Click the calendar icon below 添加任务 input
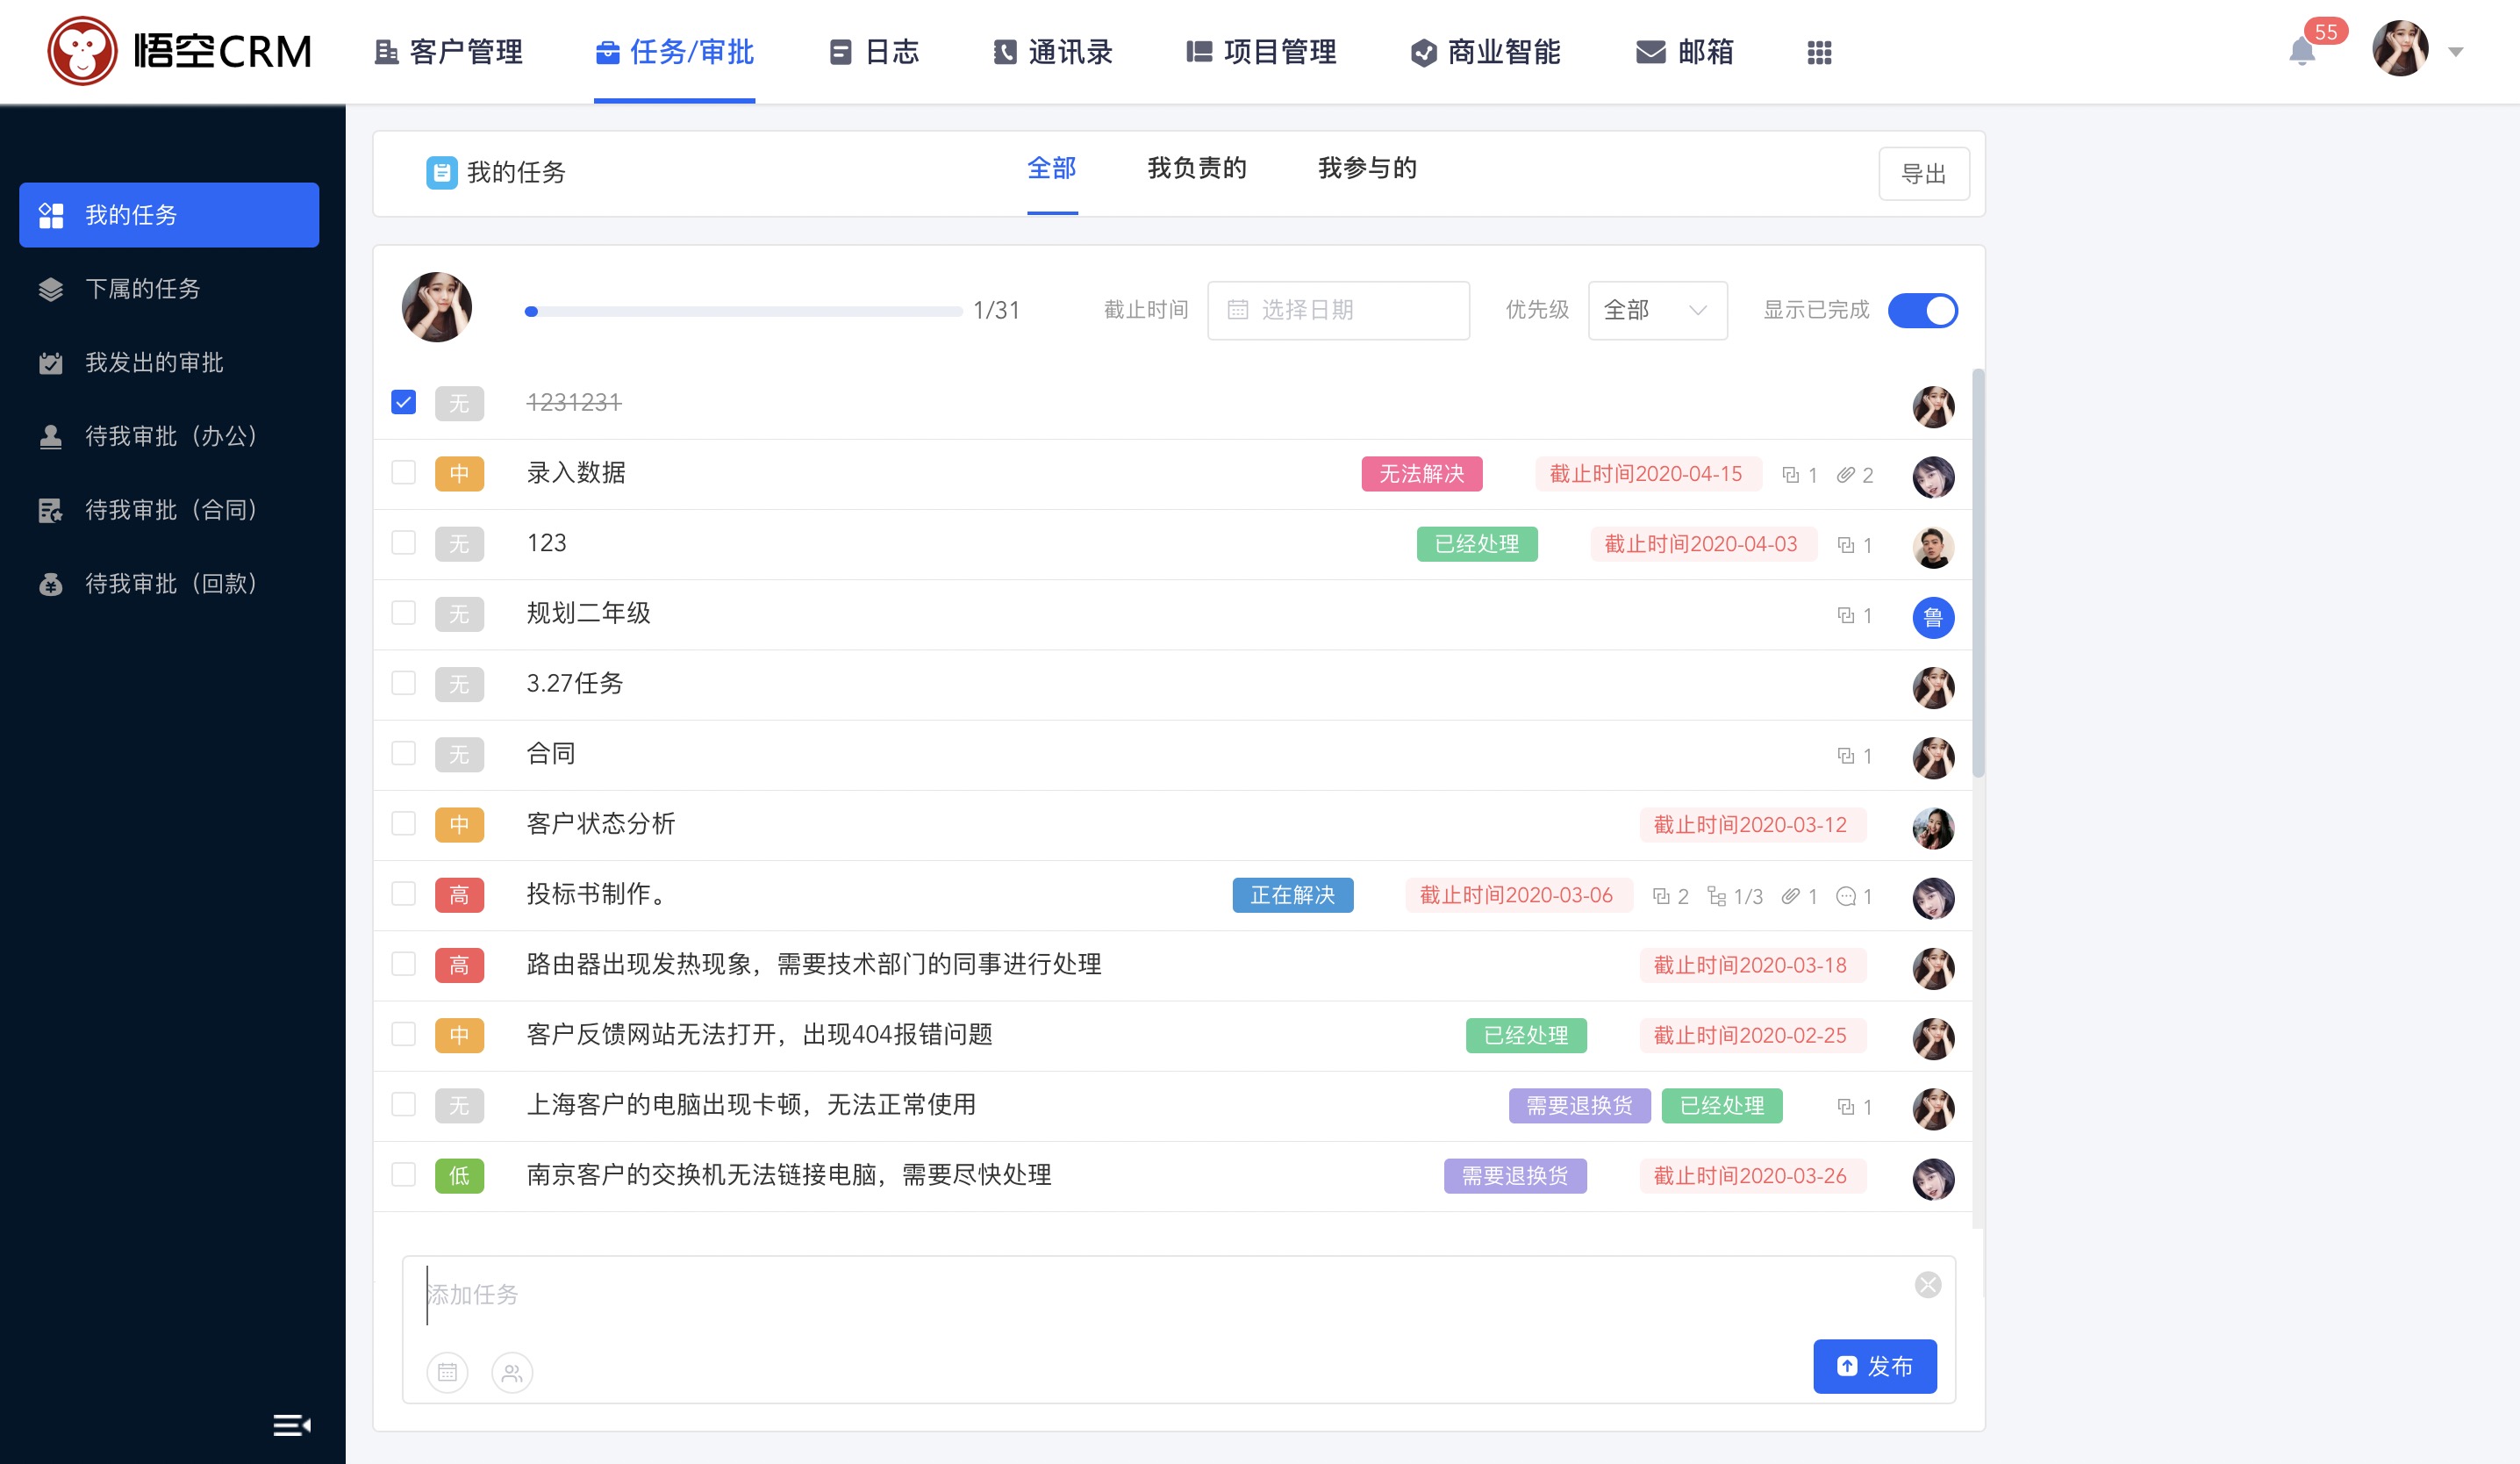 tap(447, 1372)
